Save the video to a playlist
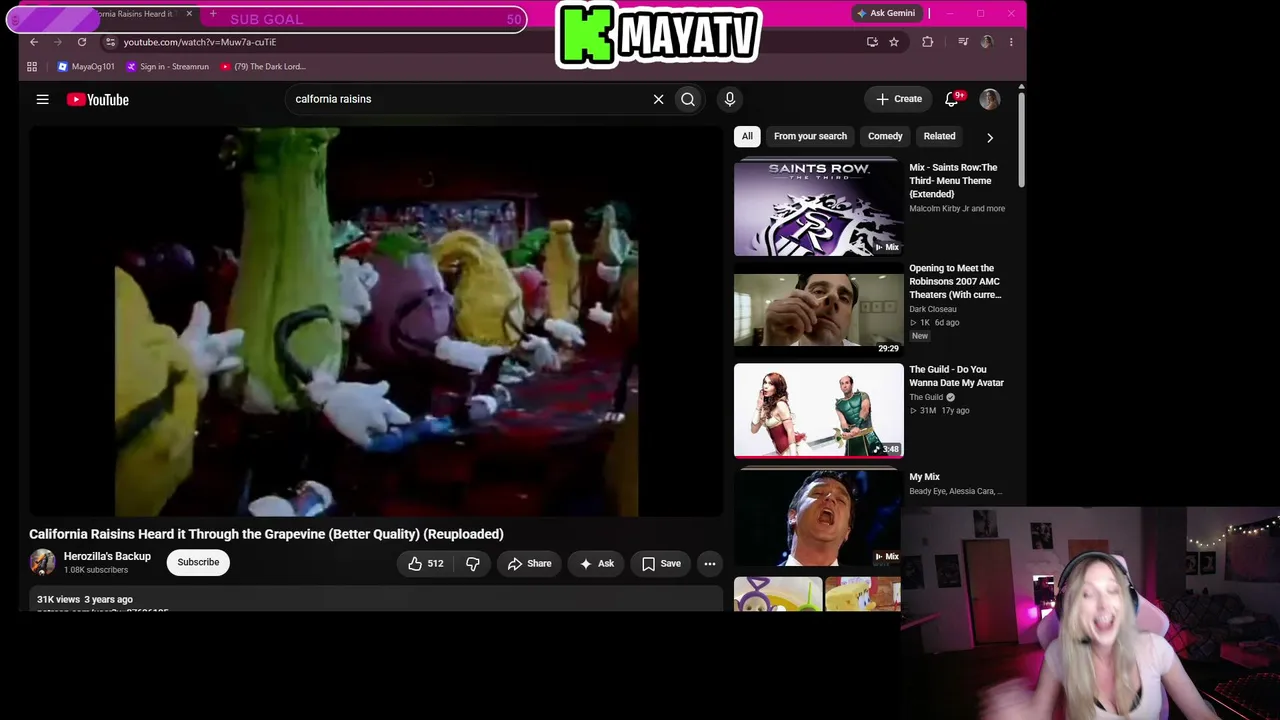This screenshot has width=1280, height=720. click(x=661, y=564)
